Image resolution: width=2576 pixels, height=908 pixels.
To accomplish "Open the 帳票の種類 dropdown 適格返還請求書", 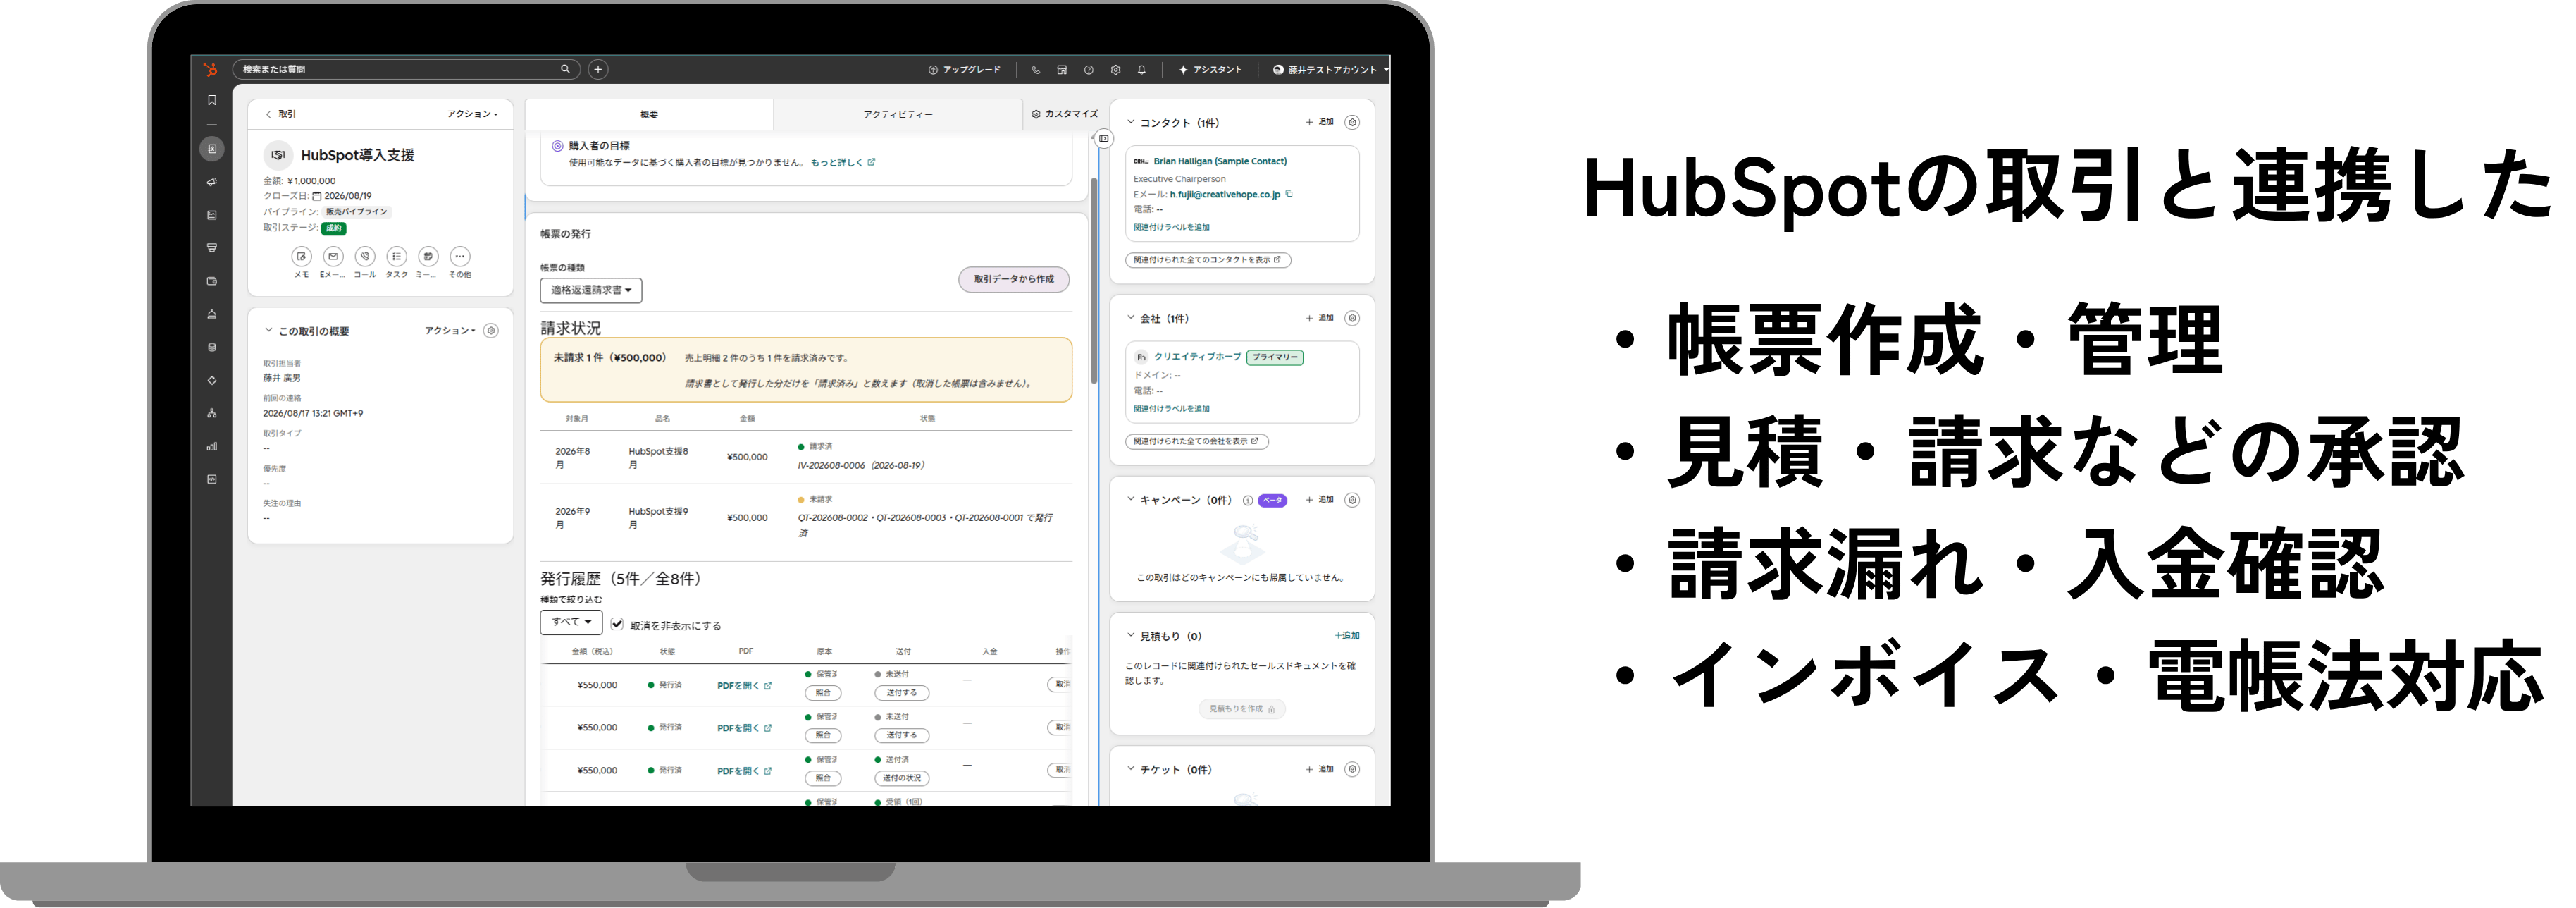I will tap(591, 290).
